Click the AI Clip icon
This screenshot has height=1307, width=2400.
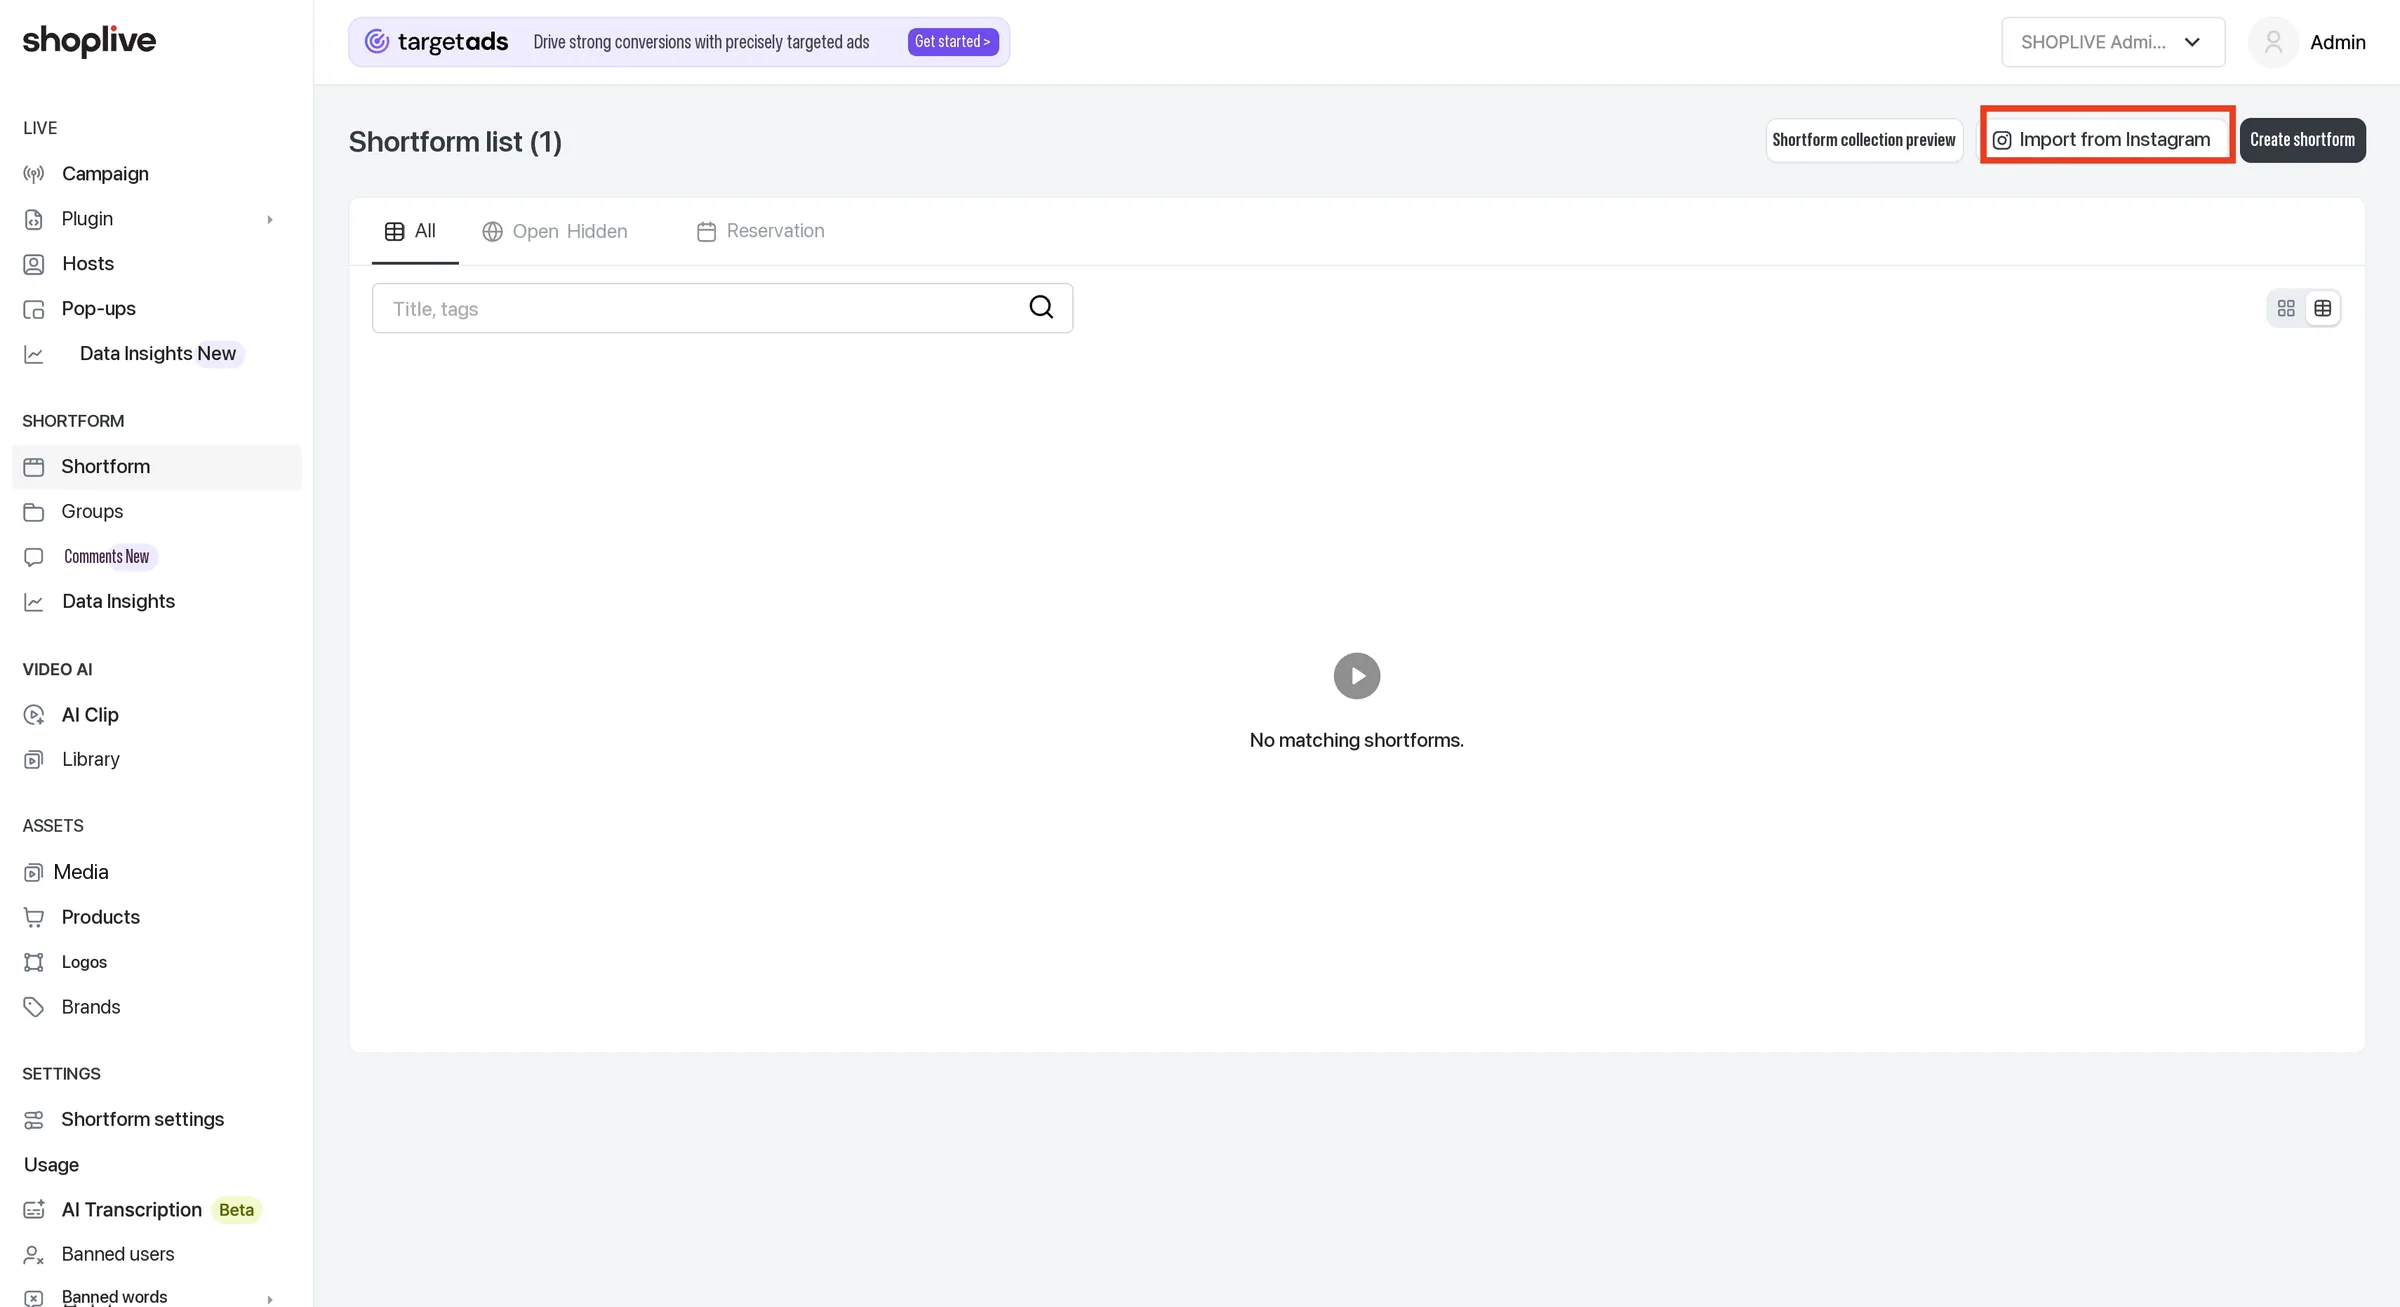pyautogui.click(x=34, y=715)
